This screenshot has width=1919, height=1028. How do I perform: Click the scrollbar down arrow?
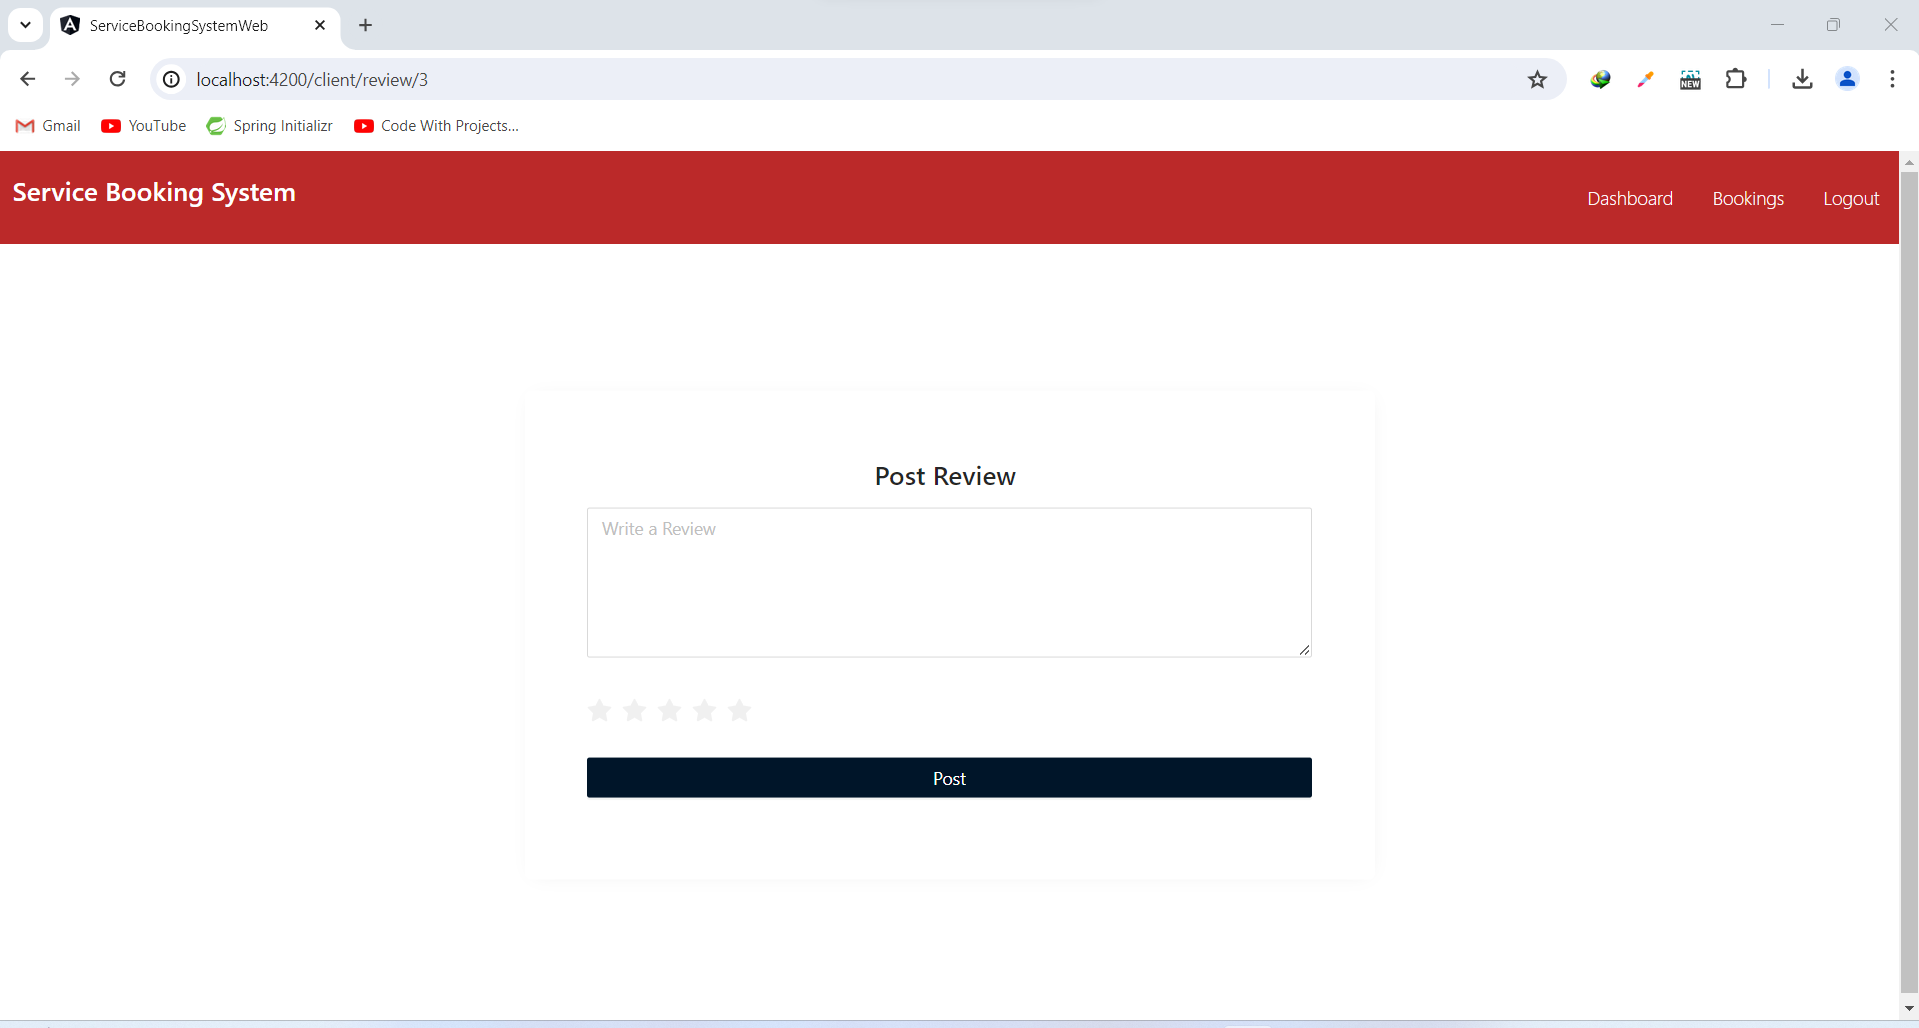click(1909, 1008)
